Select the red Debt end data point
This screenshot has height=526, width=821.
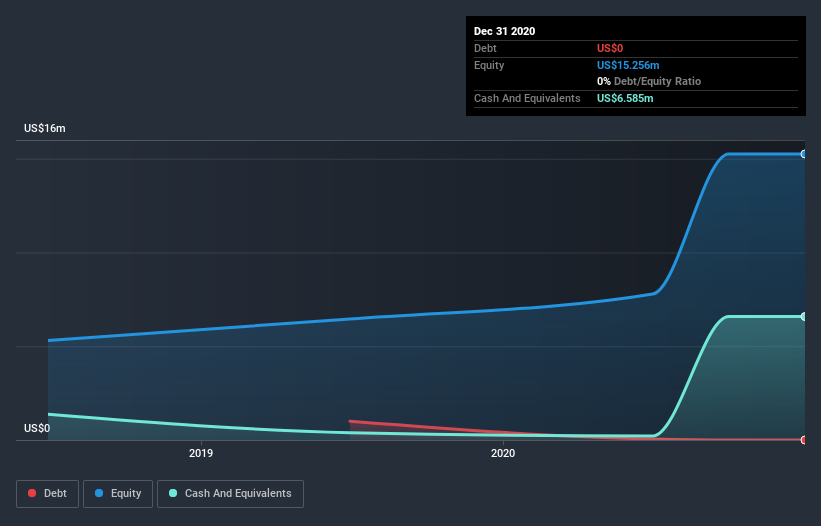tap(804, 440)
